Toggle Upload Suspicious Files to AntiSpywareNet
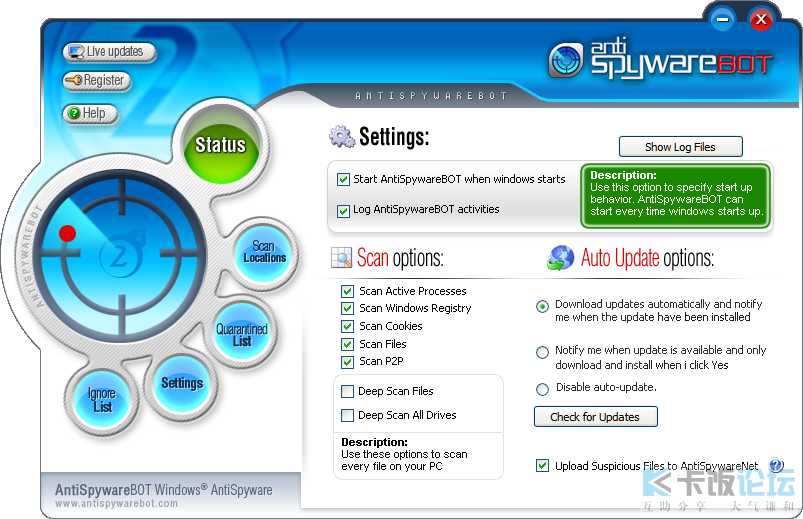This screenshot has width=803, height=519. pos(542,466)
